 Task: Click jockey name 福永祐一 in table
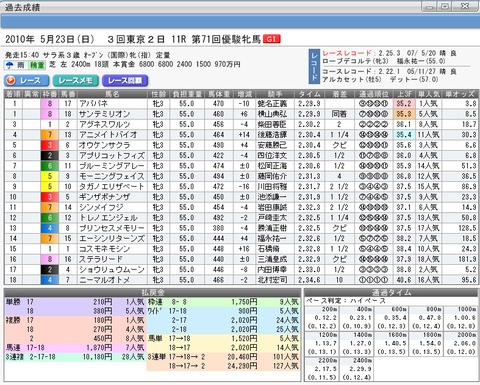(x=272, y=238)
